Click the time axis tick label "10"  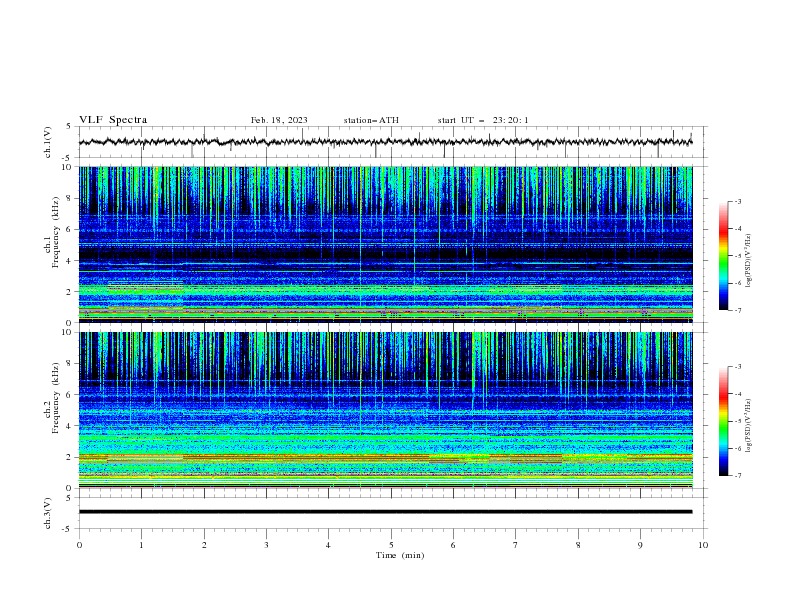(703, 545)
